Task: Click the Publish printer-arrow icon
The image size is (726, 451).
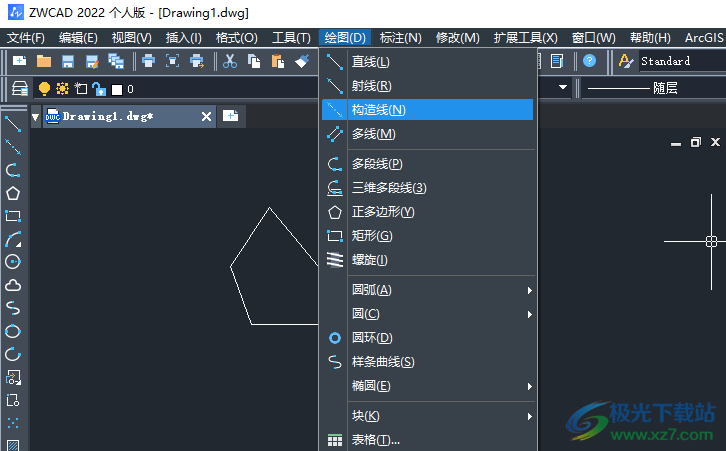Action: pyautogui.click(x=197, y=61)
